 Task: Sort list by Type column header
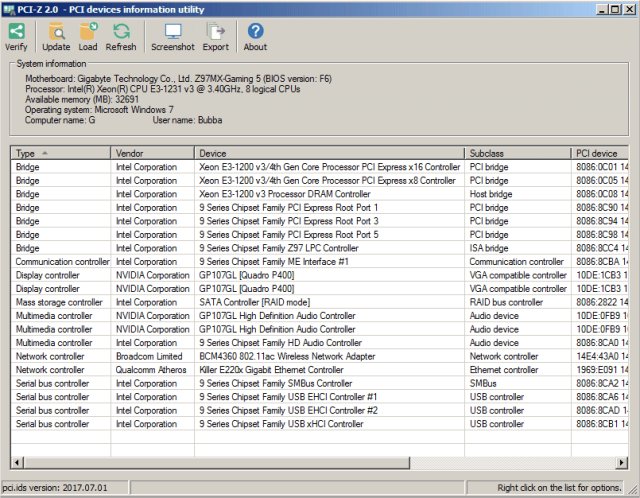pos(60,153)
